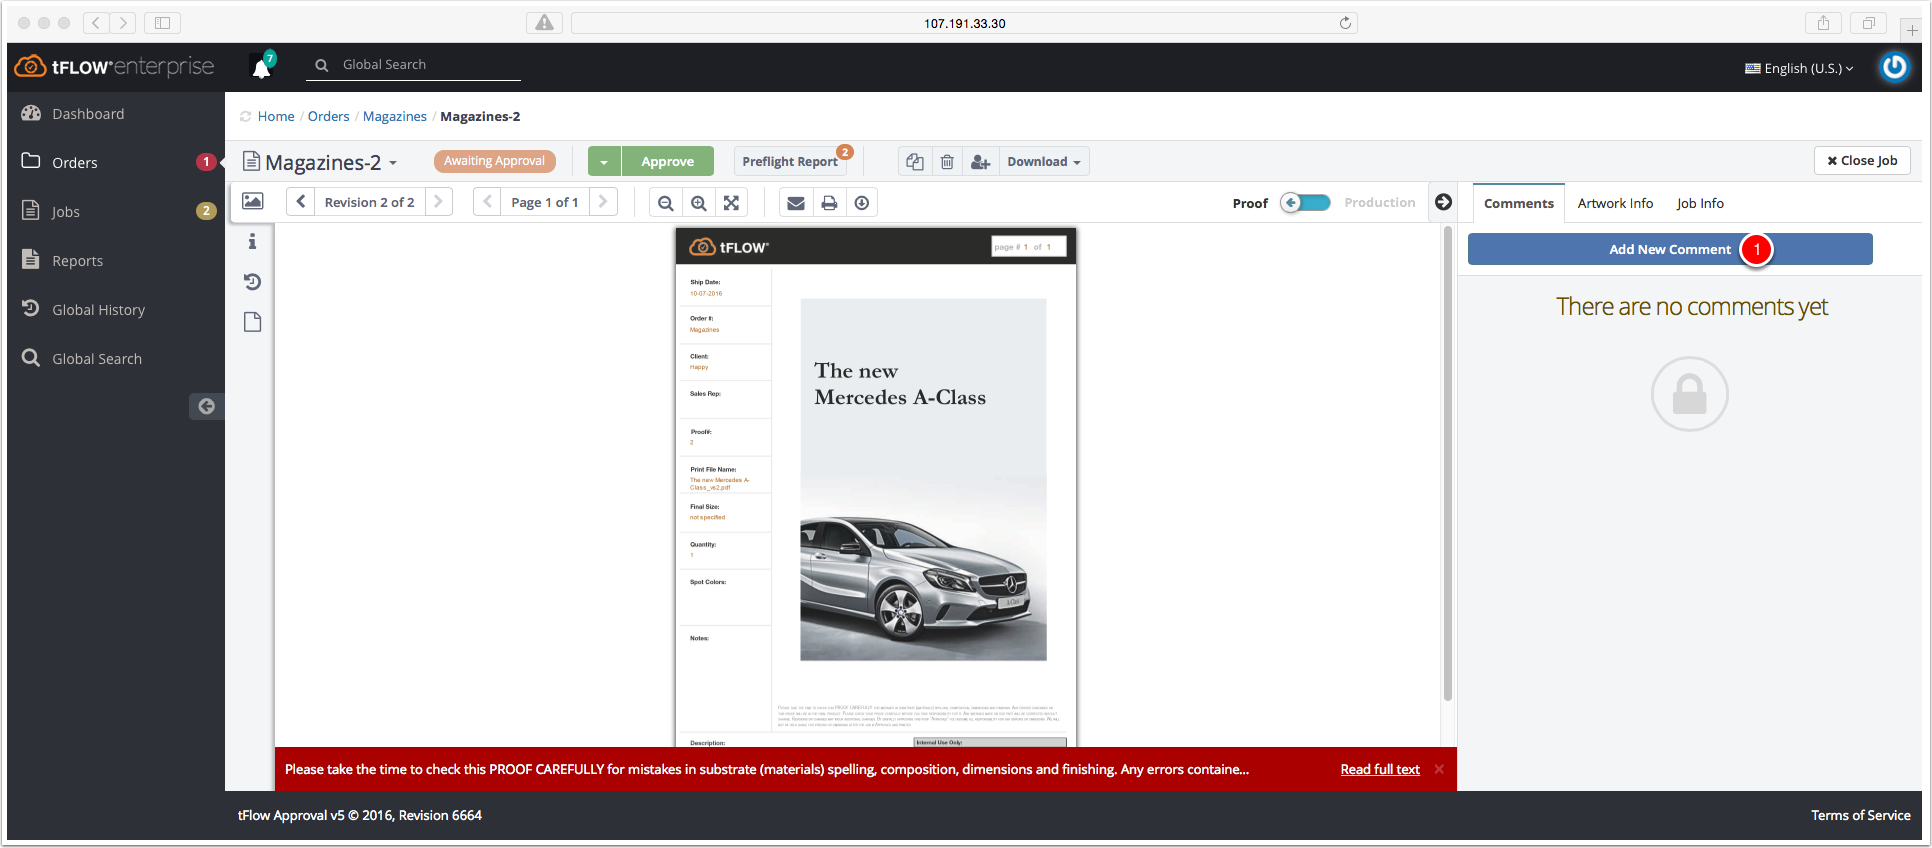Open the English (U.S.) language dropdown
The width and height of the screenshot is (1932, 848).
1799,68
